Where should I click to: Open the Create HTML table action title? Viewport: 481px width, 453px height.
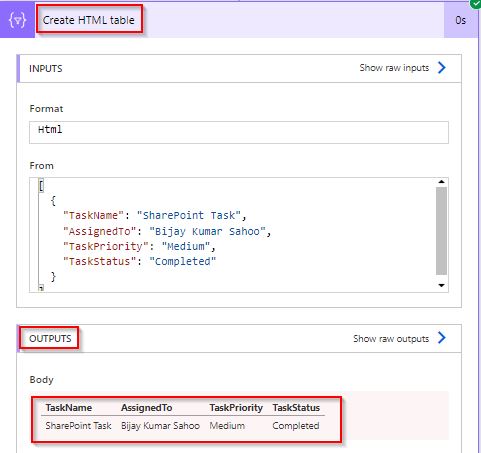[89, 20]
